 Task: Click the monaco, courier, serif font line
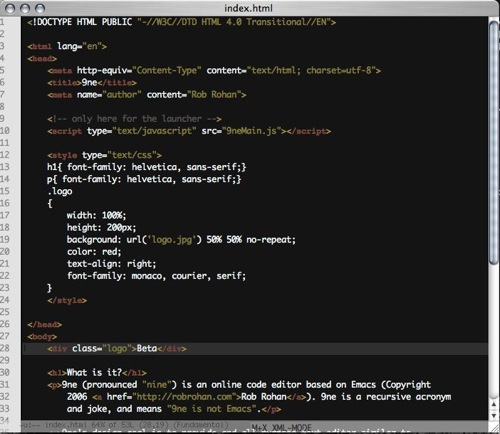point(156,276)
